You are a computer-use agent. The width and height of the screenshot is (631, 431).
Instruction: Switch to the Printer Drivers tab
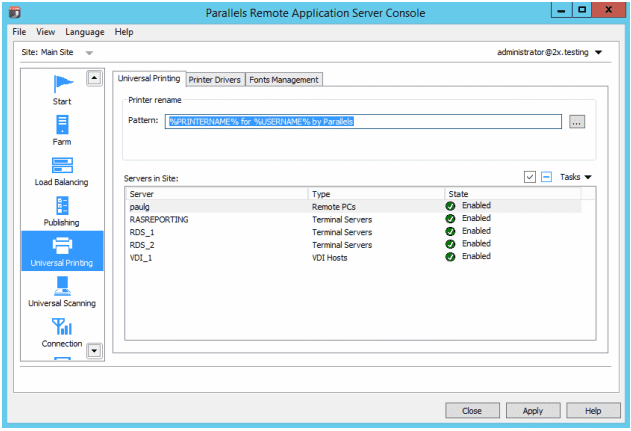click(x=214, y=80)
